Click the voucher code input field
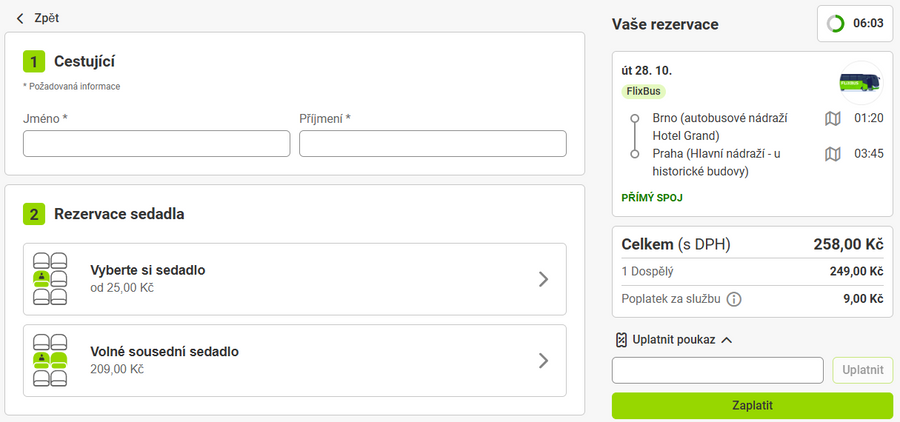 [718, 371]
